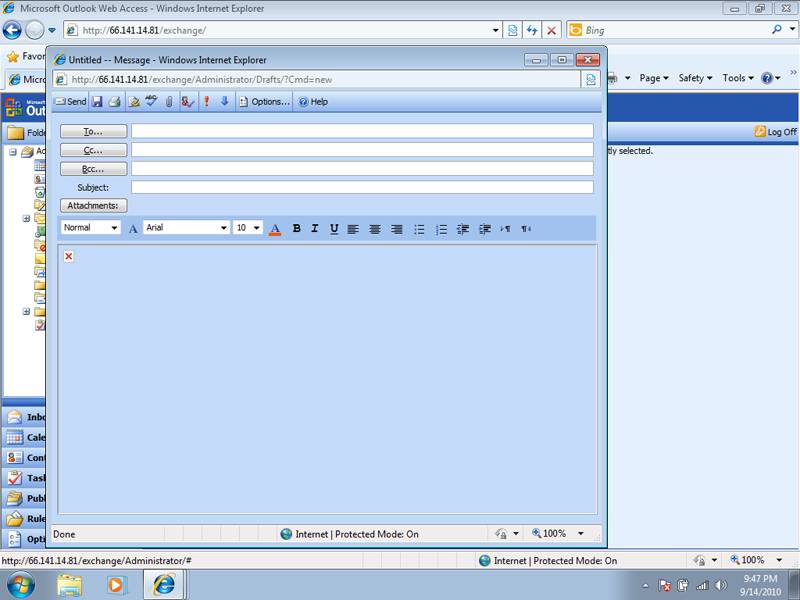
Task: Open the To recipients picker
Action: click(x=93, y=130)
